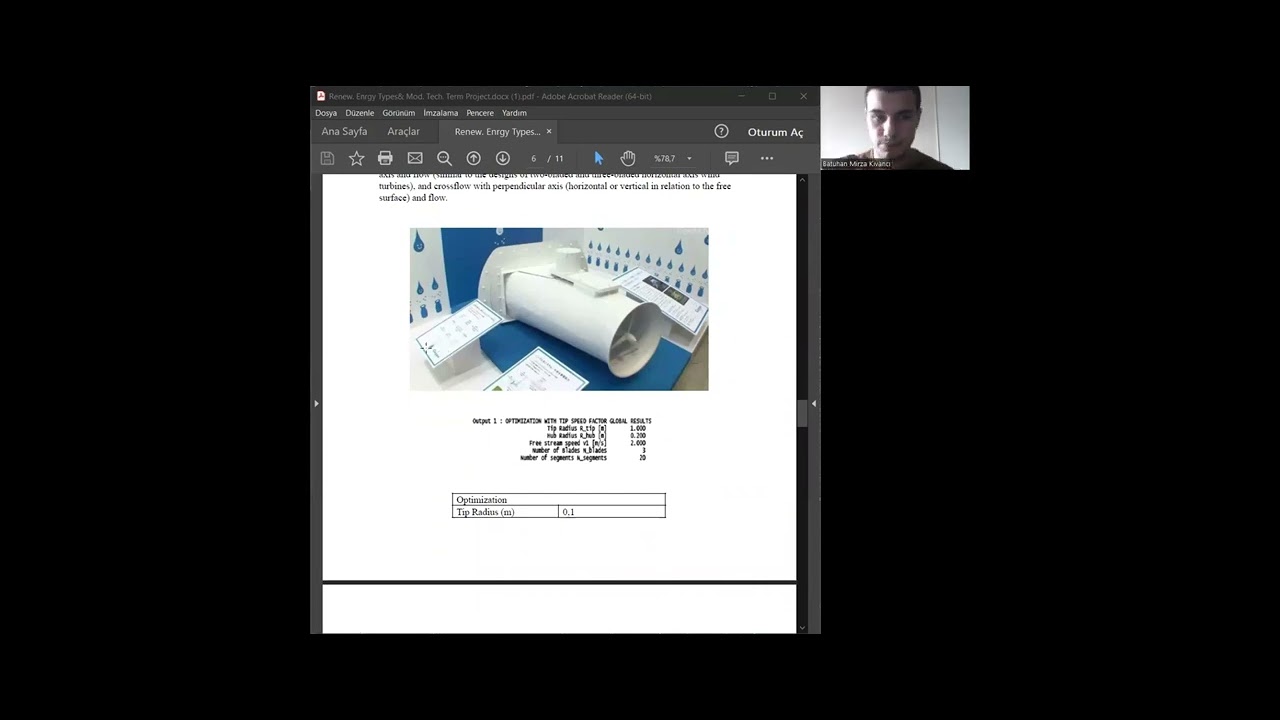Viewport: 1280px width, 720px height.
Task: Go to previous page arrow
Action: coord(474,158)
